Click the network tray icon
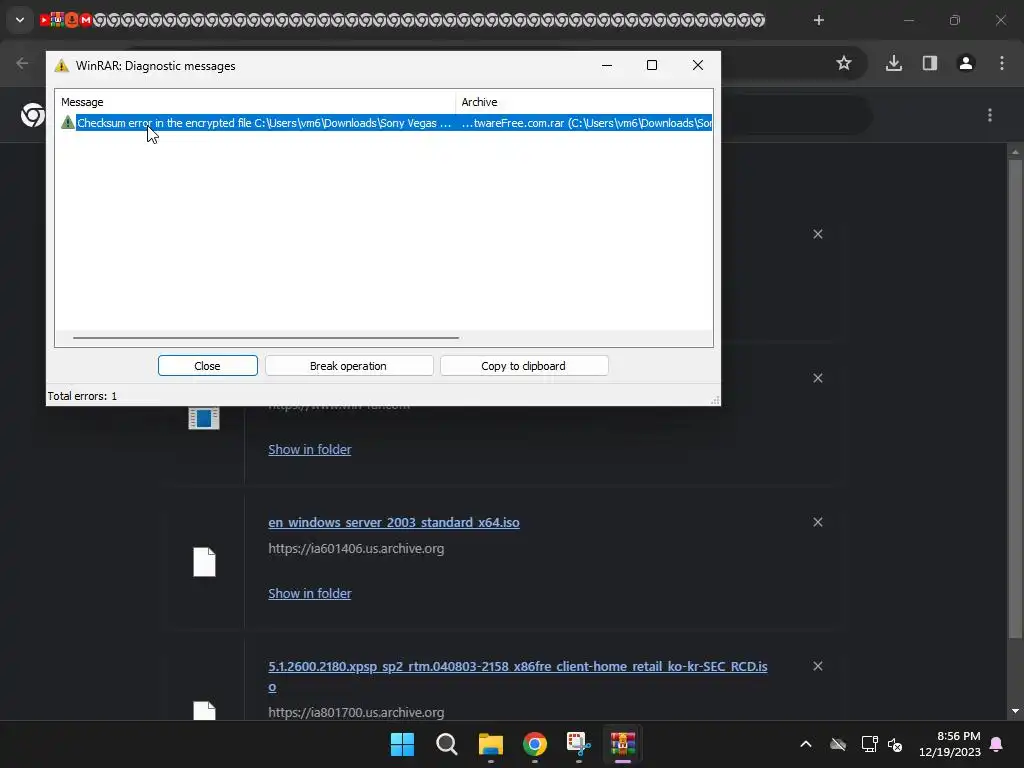 click(x=869, y=744)
